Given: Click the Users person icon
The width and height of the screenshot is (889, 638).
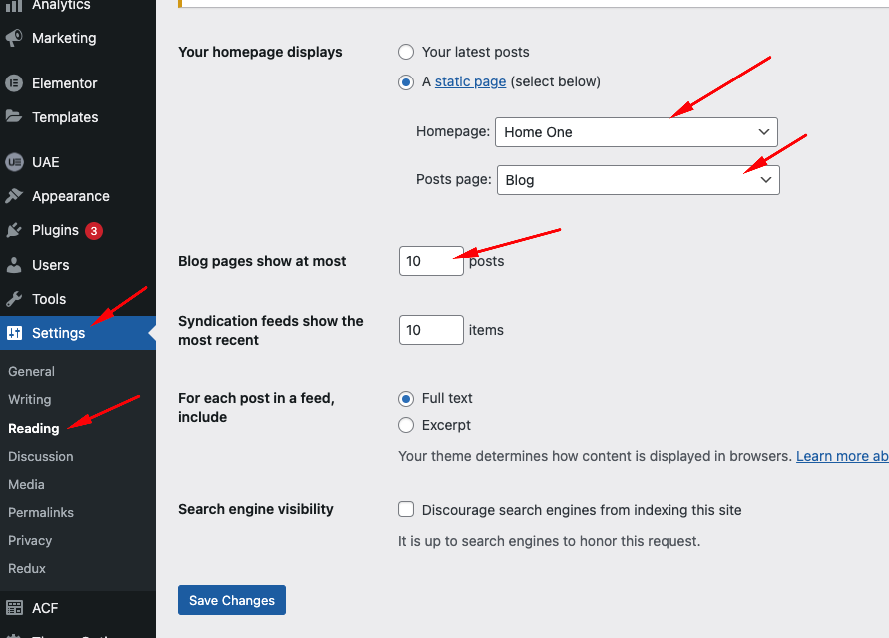Looking at the screenshot, I should coord(14,265).
